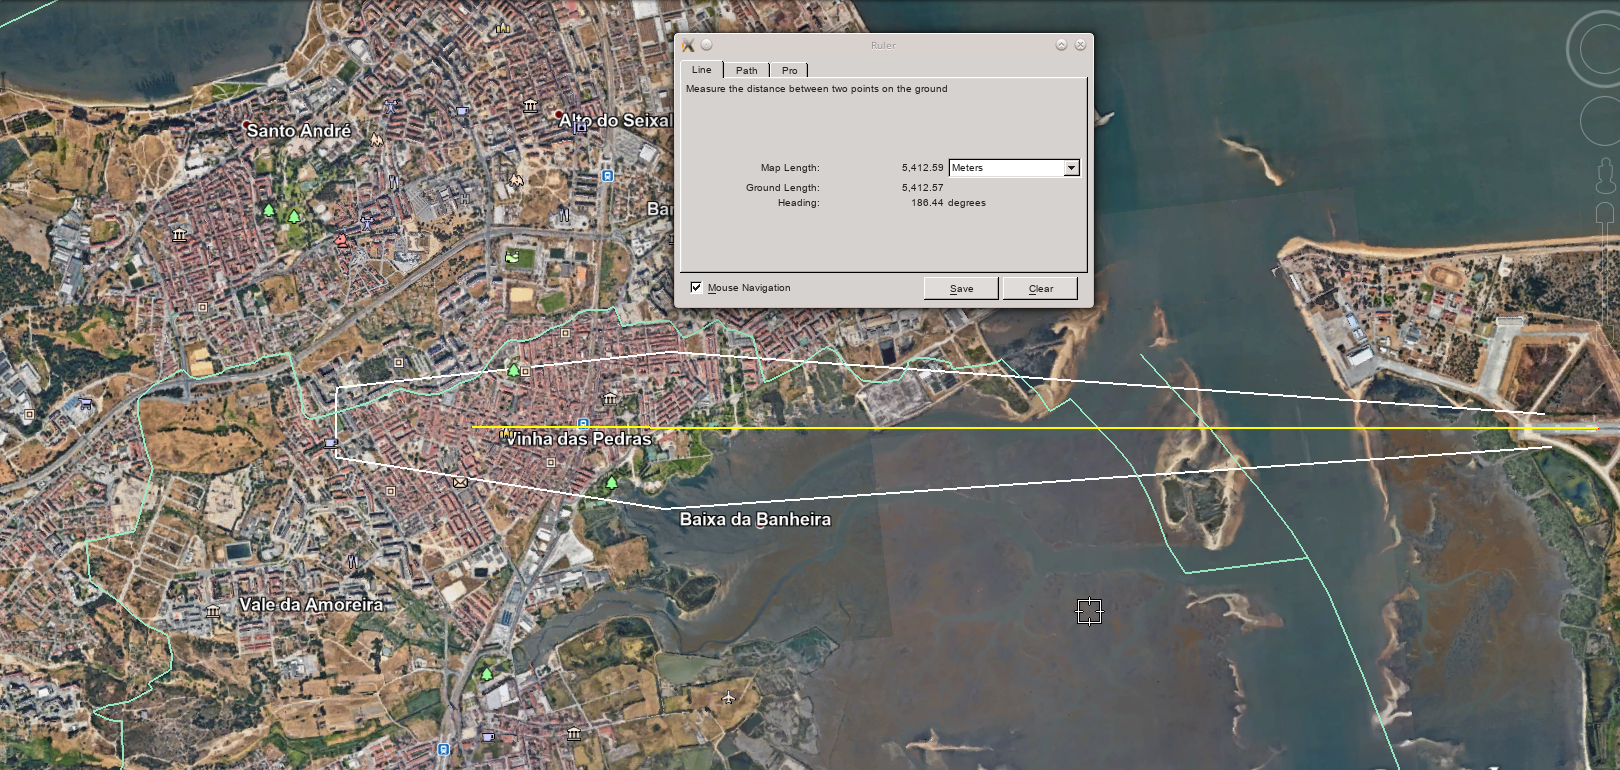Click the Alto do Seixal place label
The image size is (1620, 770).
[x=614, y=121]
